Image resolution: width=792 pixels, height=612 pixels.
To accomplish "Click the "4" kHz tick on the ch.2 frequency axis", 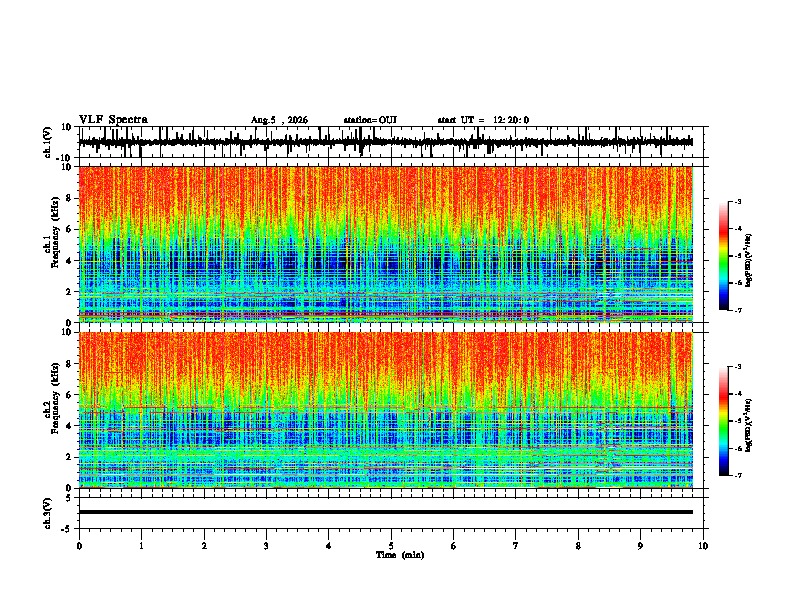I will (x=69, y=426).
